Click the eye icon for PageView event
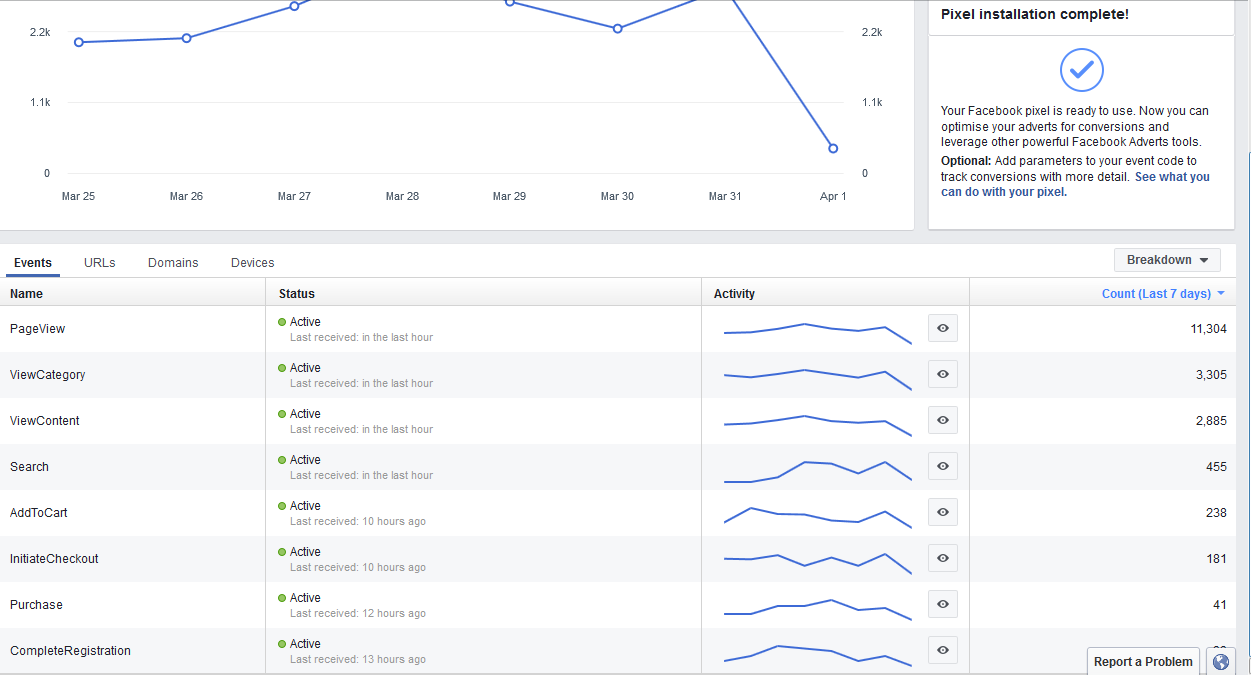The height and width of the screenshot is (675, 1251). tap(942, 328)
